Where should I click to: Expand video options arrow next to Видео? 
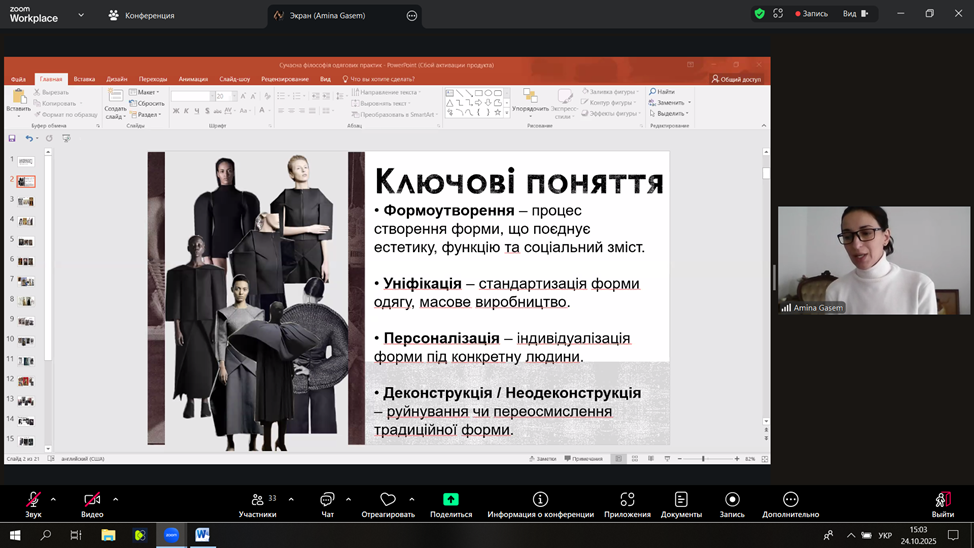(115, 499)
